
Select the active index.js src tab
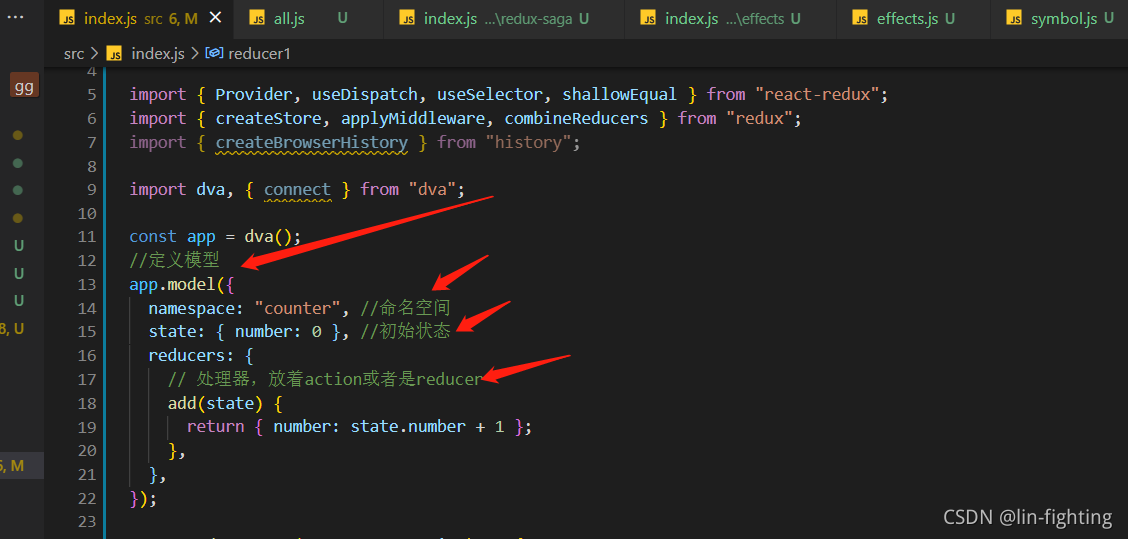[141, 19]
